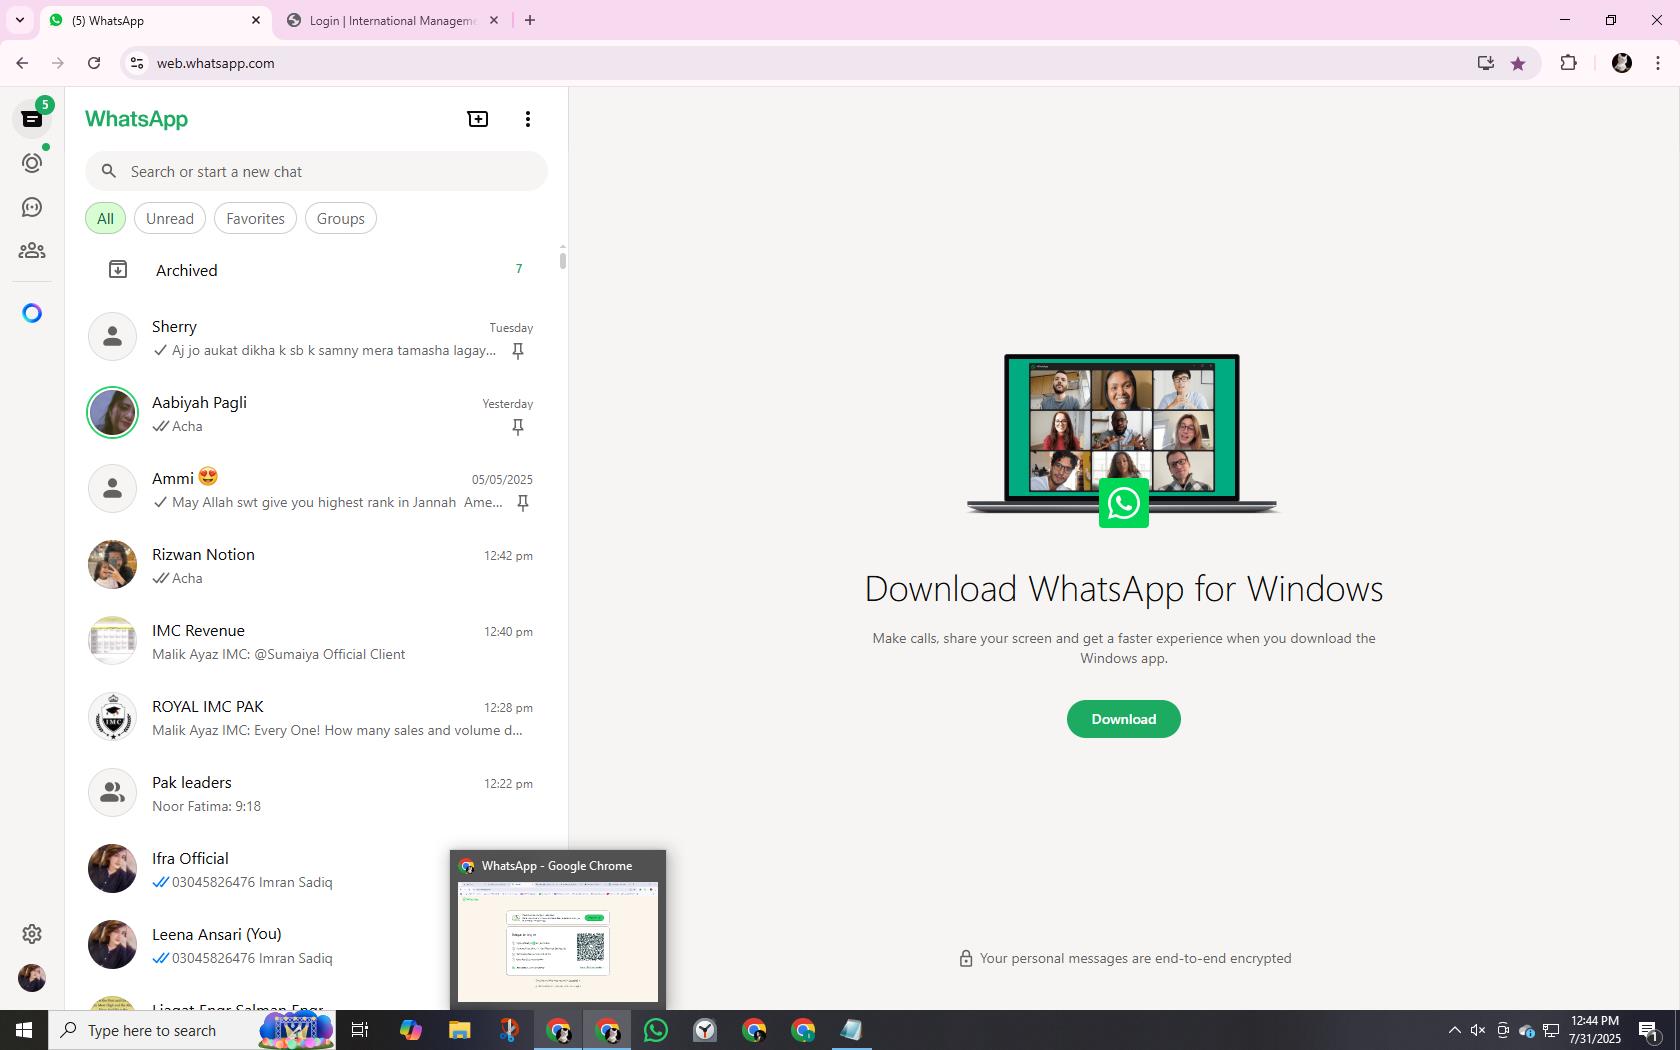This screenshot has width=1680, height=1050.
Task: Open Meta AI circle icon
Action: coord(32,314)
